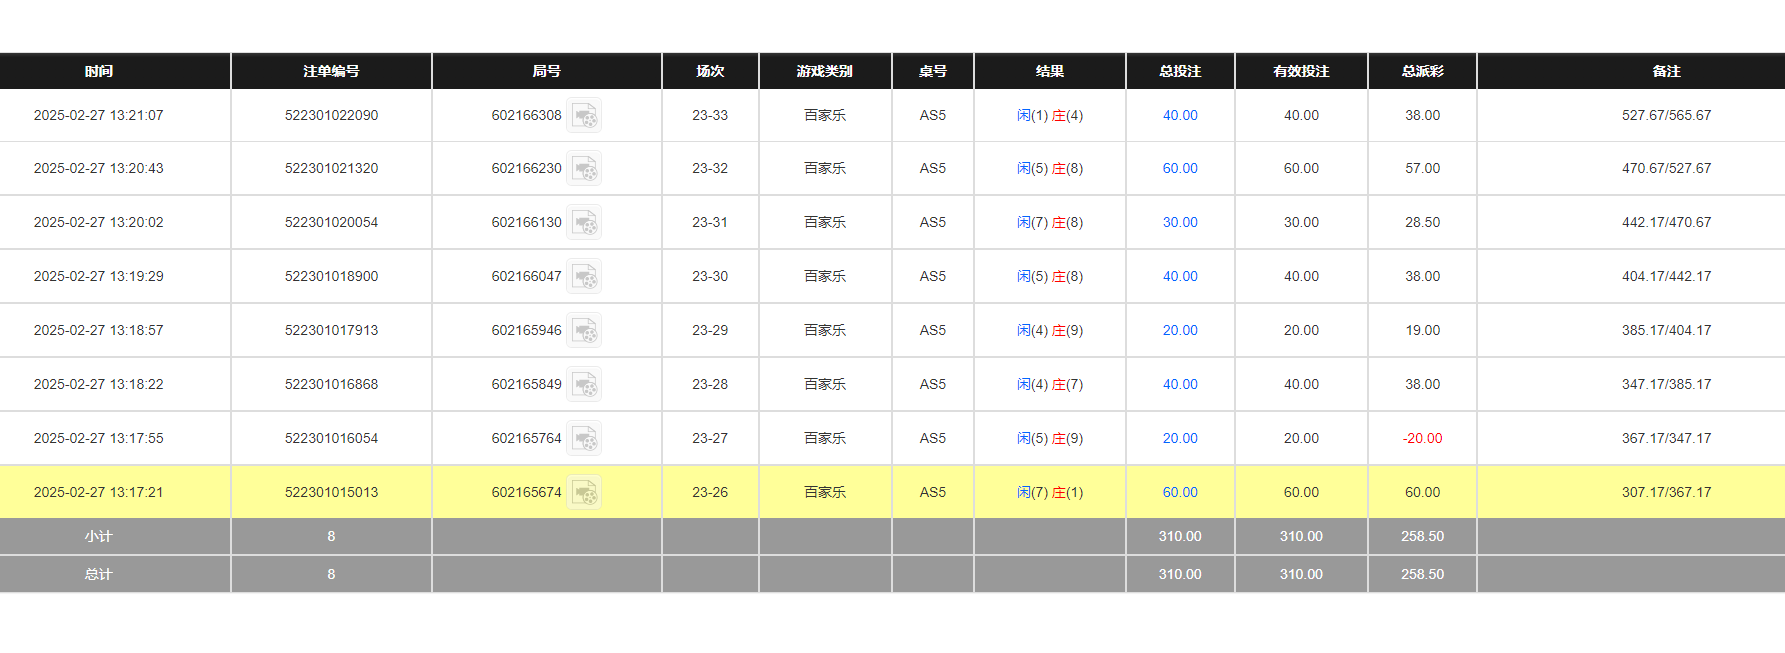Click the video icon next to 602166130
1785x653 pixels.
[x=585, y=223]
